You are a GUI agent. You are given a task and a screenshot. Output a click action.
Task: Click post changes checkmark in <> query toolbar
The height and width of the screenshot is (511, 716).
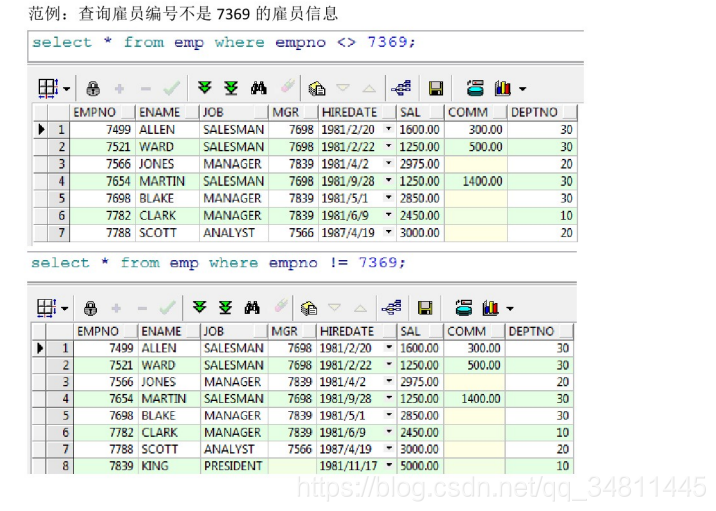172,88
